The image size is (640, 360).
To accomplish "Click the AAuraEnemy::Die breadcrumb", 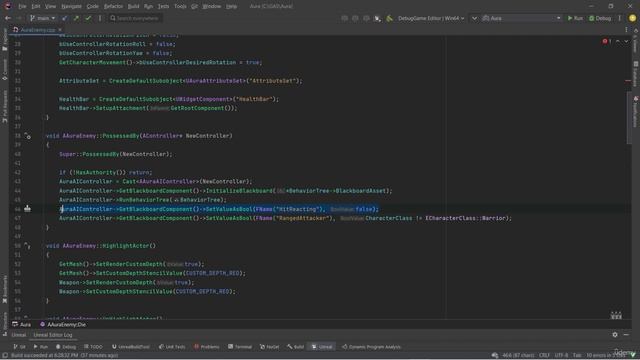I will tap(63, 324).
